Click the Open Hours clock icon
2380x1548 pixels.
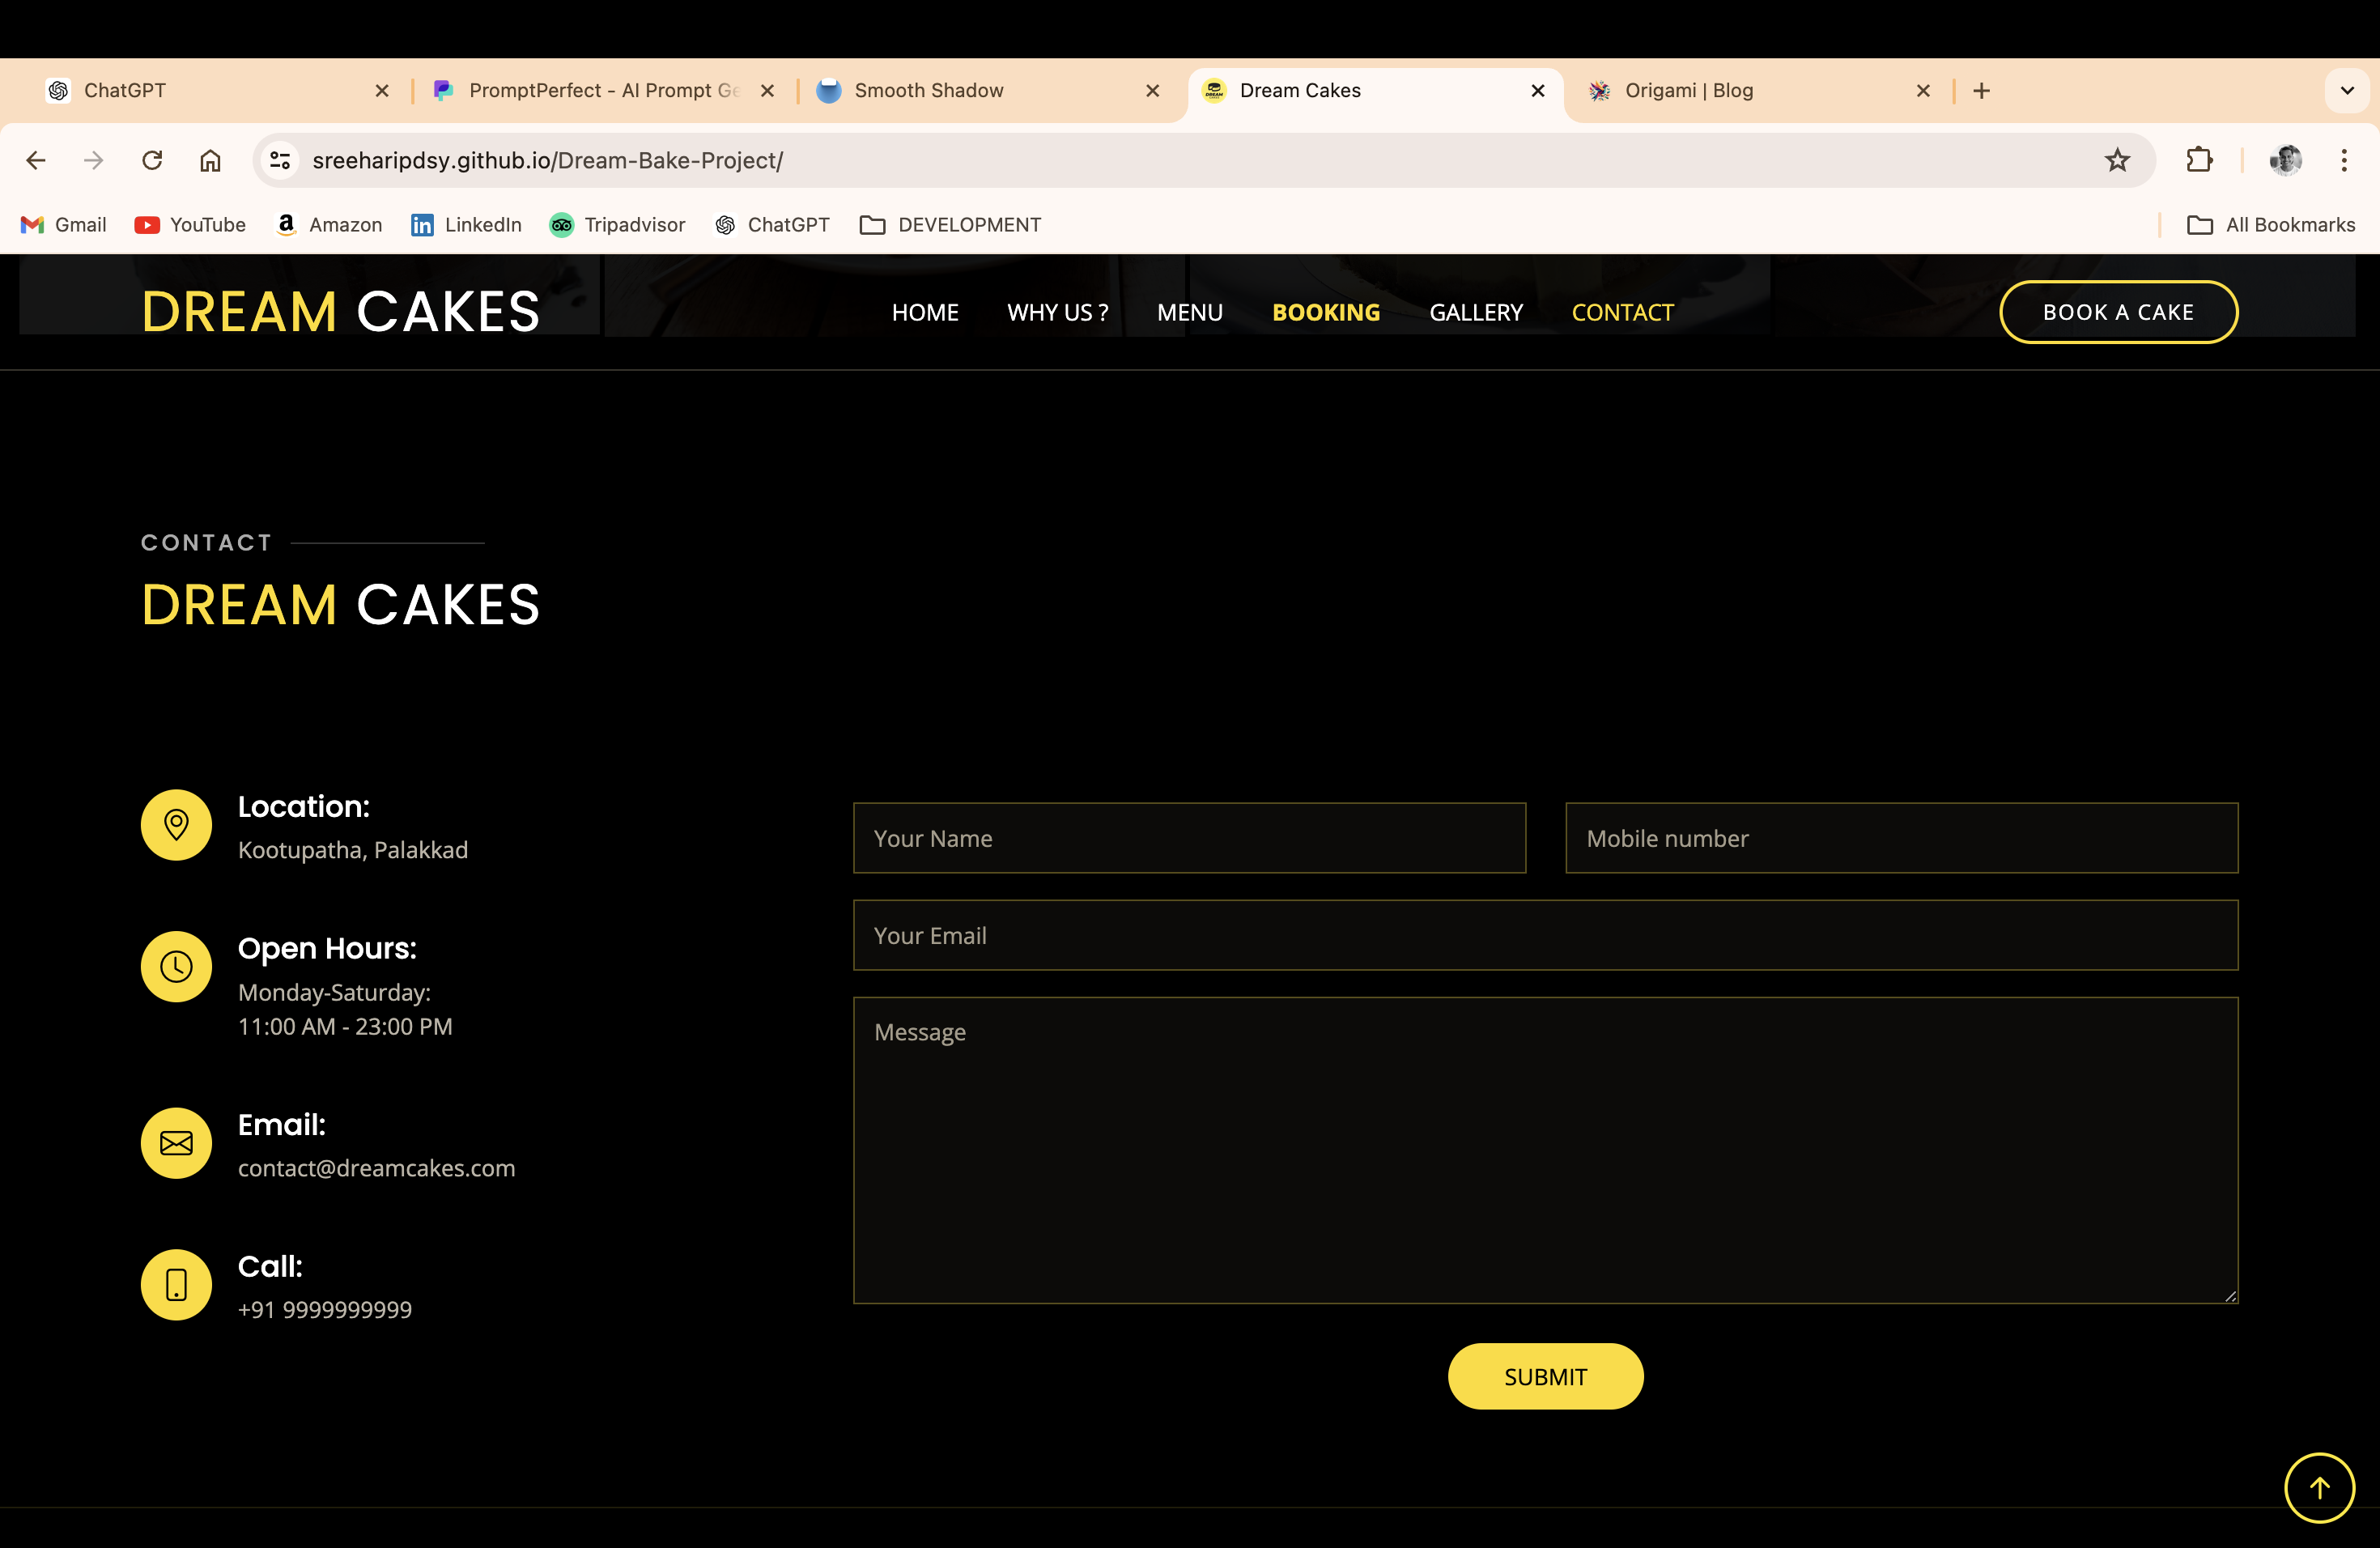point(176,967)
